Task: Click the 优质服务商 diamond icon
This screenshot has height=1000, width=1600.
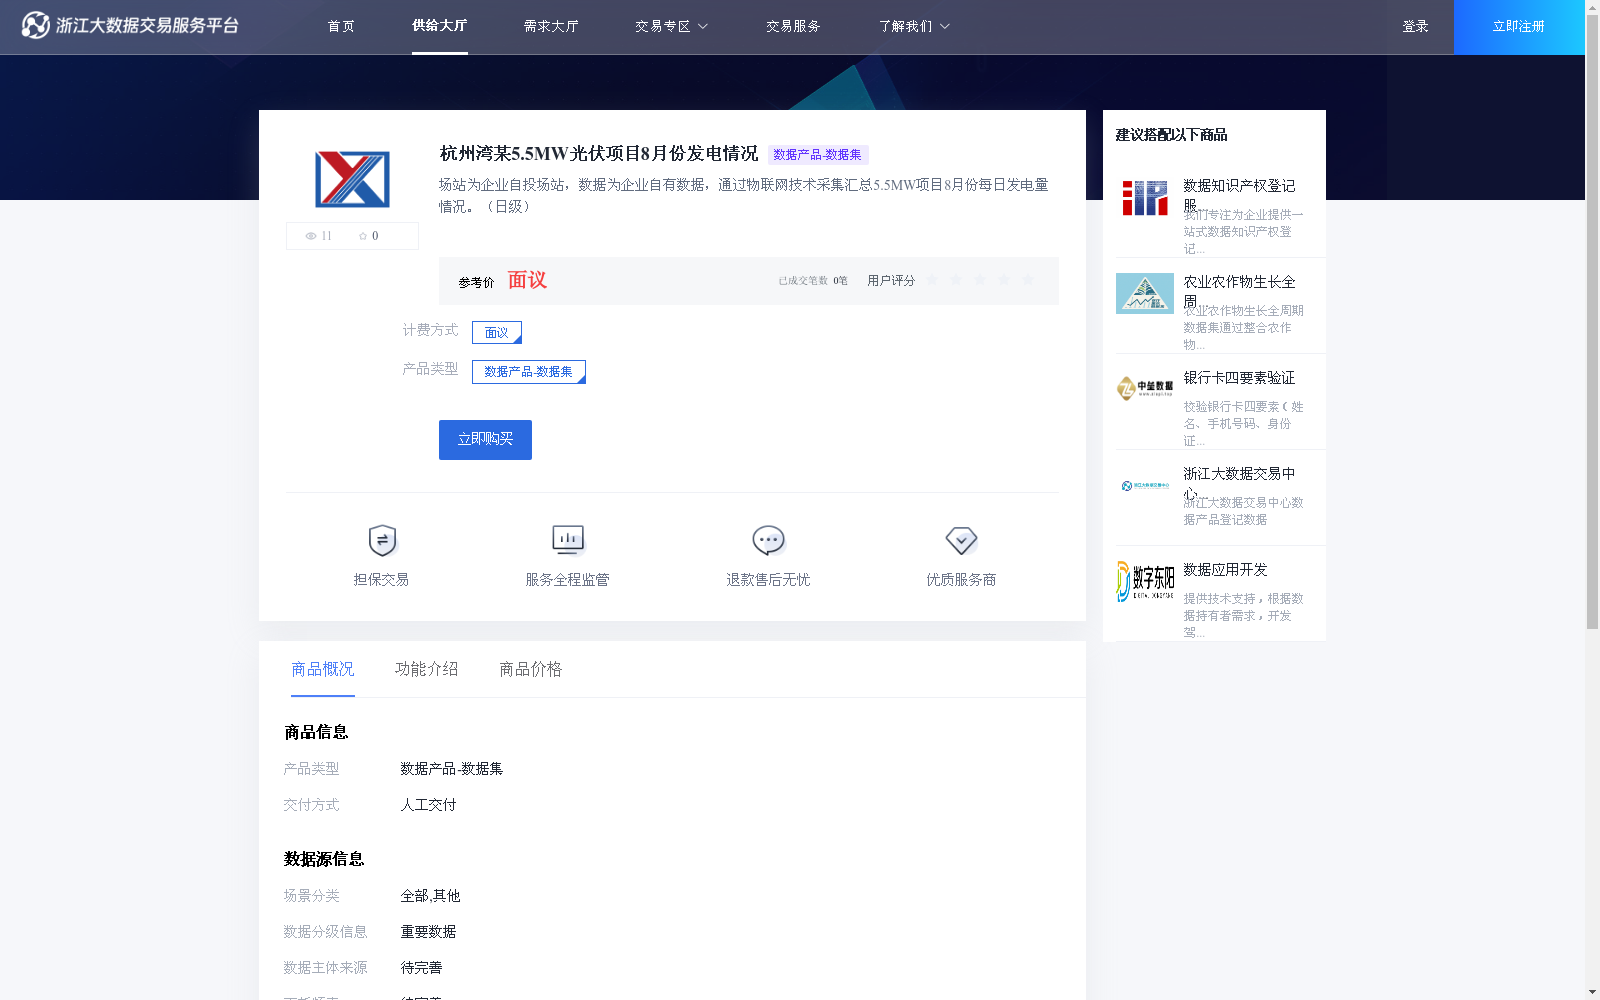Action: click(x=961, y=540)
